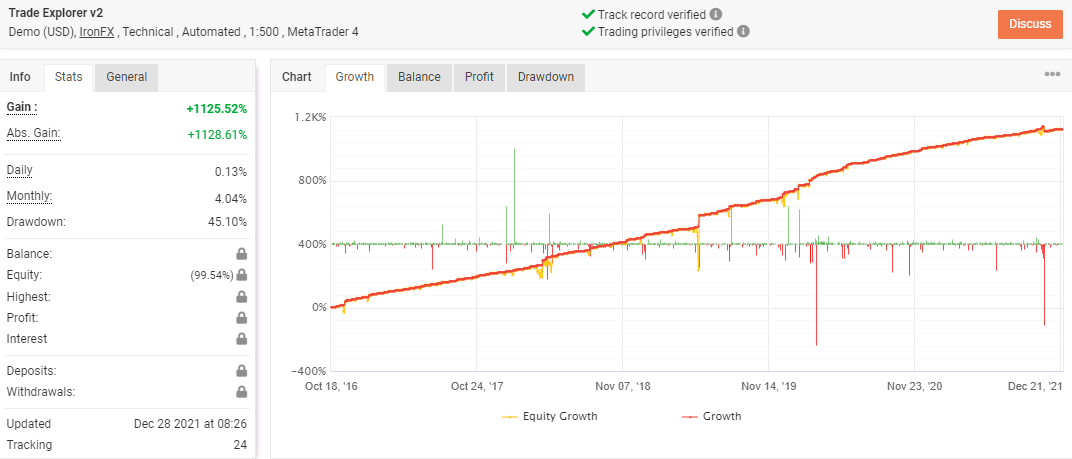
Task: Open the Balance chart tab
Action: coord(419,77)
